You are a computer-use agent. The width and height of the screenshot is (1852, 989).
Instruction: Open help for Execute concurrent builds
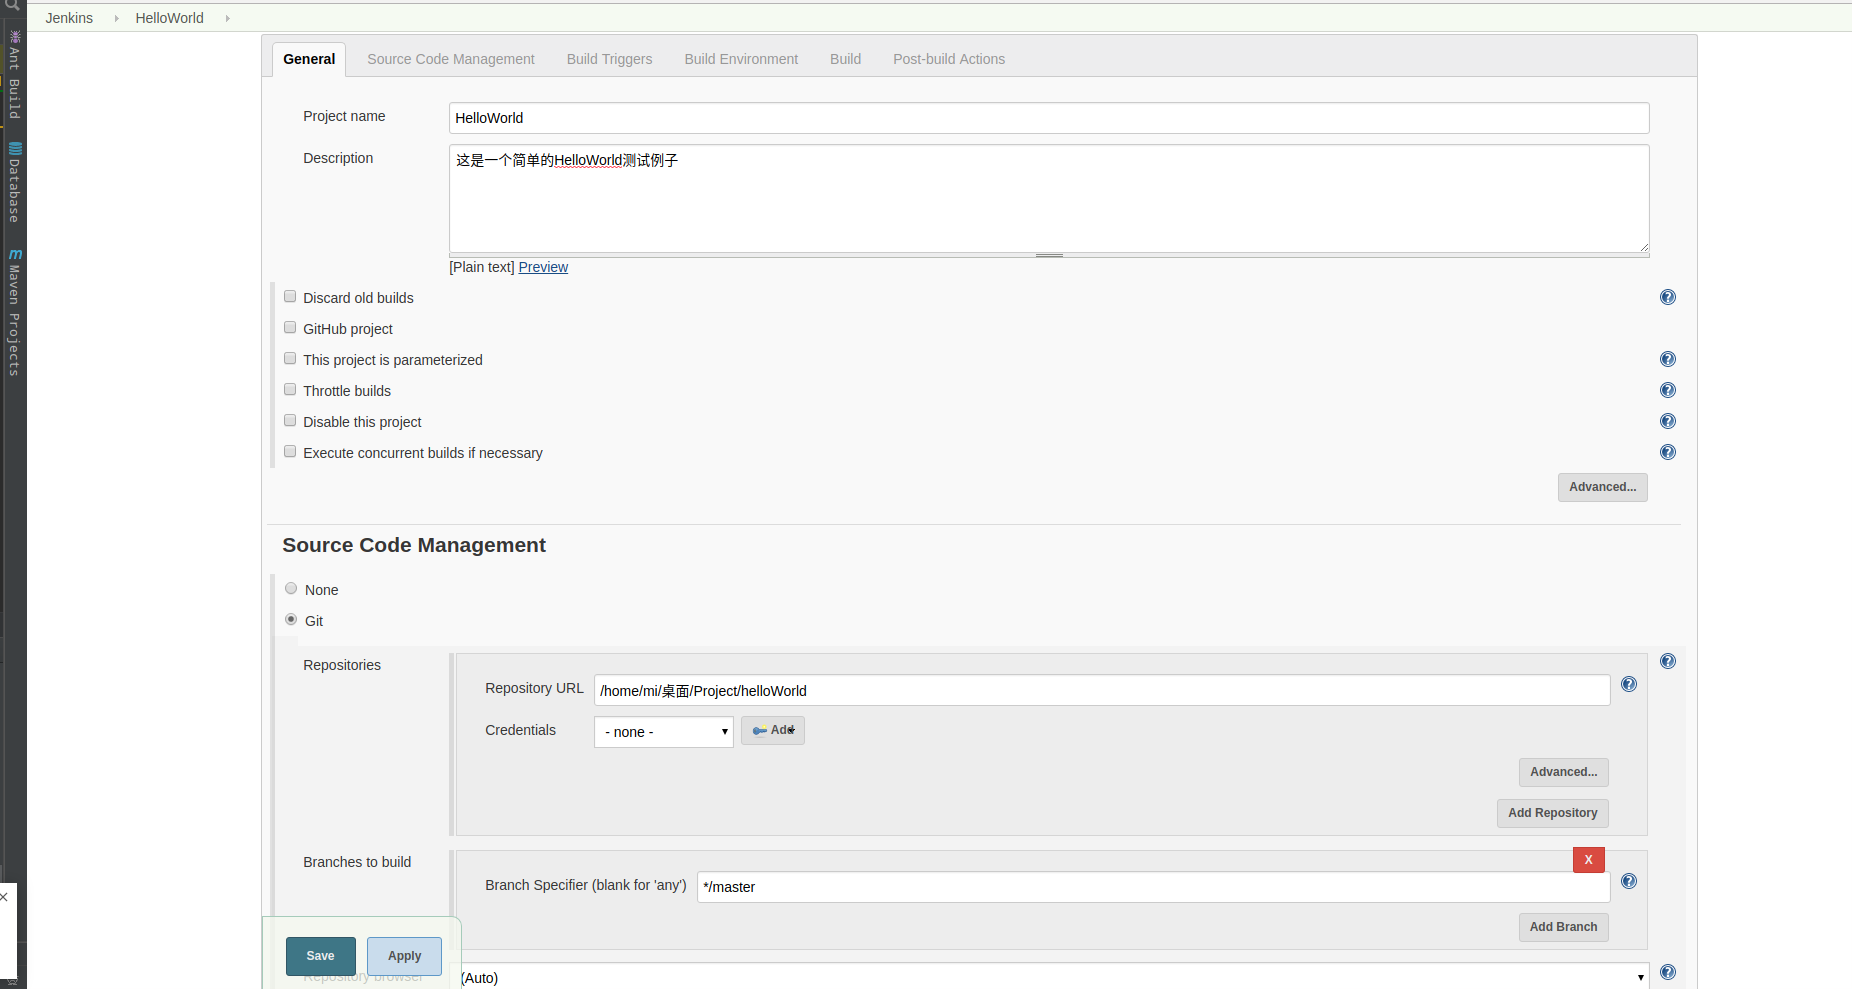(1667, 452)
